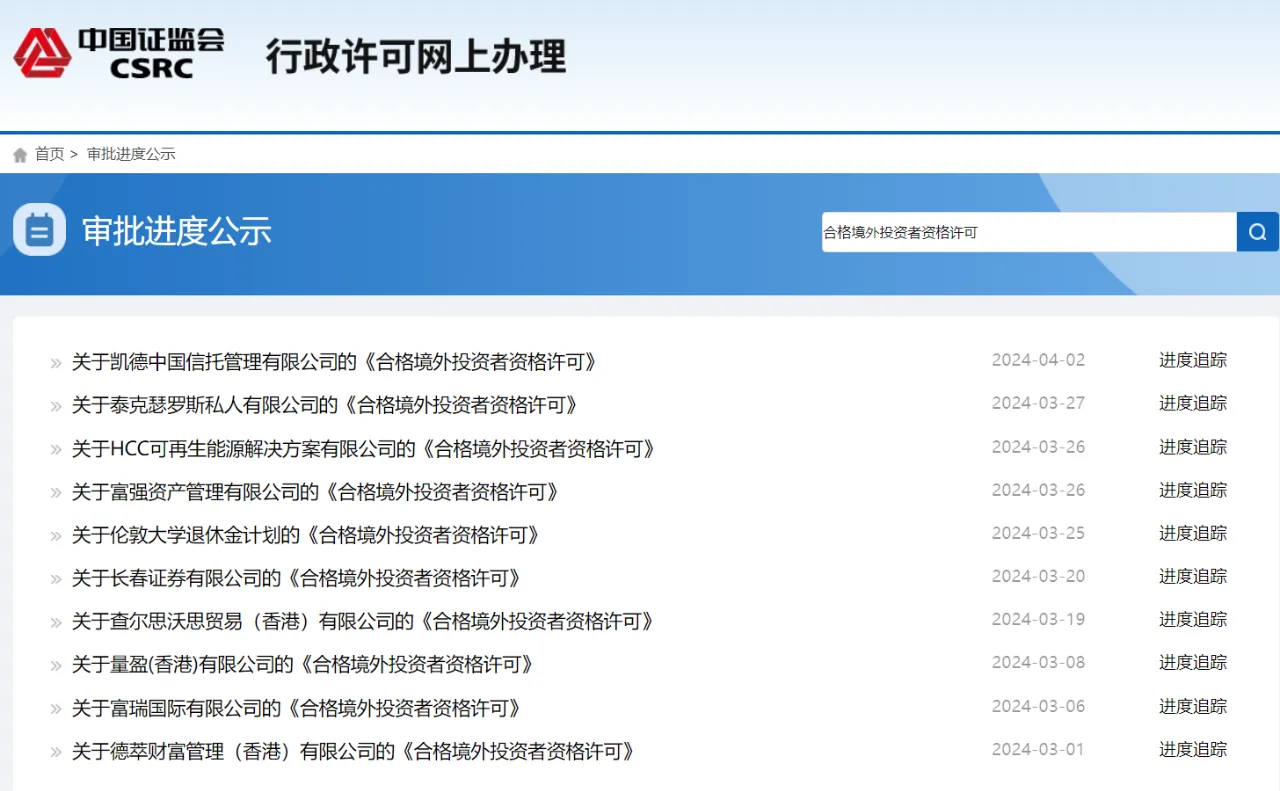Focus the search field containing 合格境外投资者资格许可
This screenshot has width=1280, height=791.
click(1028, 232)
